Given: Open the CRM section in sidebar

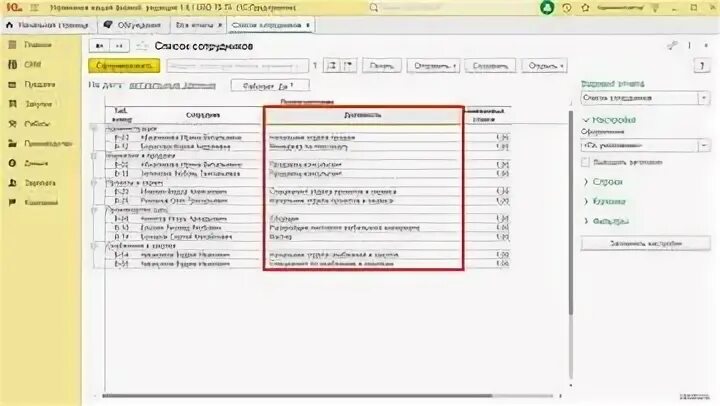Looking at the screenshot, I should pyautogui.click(x=25, y=64).
